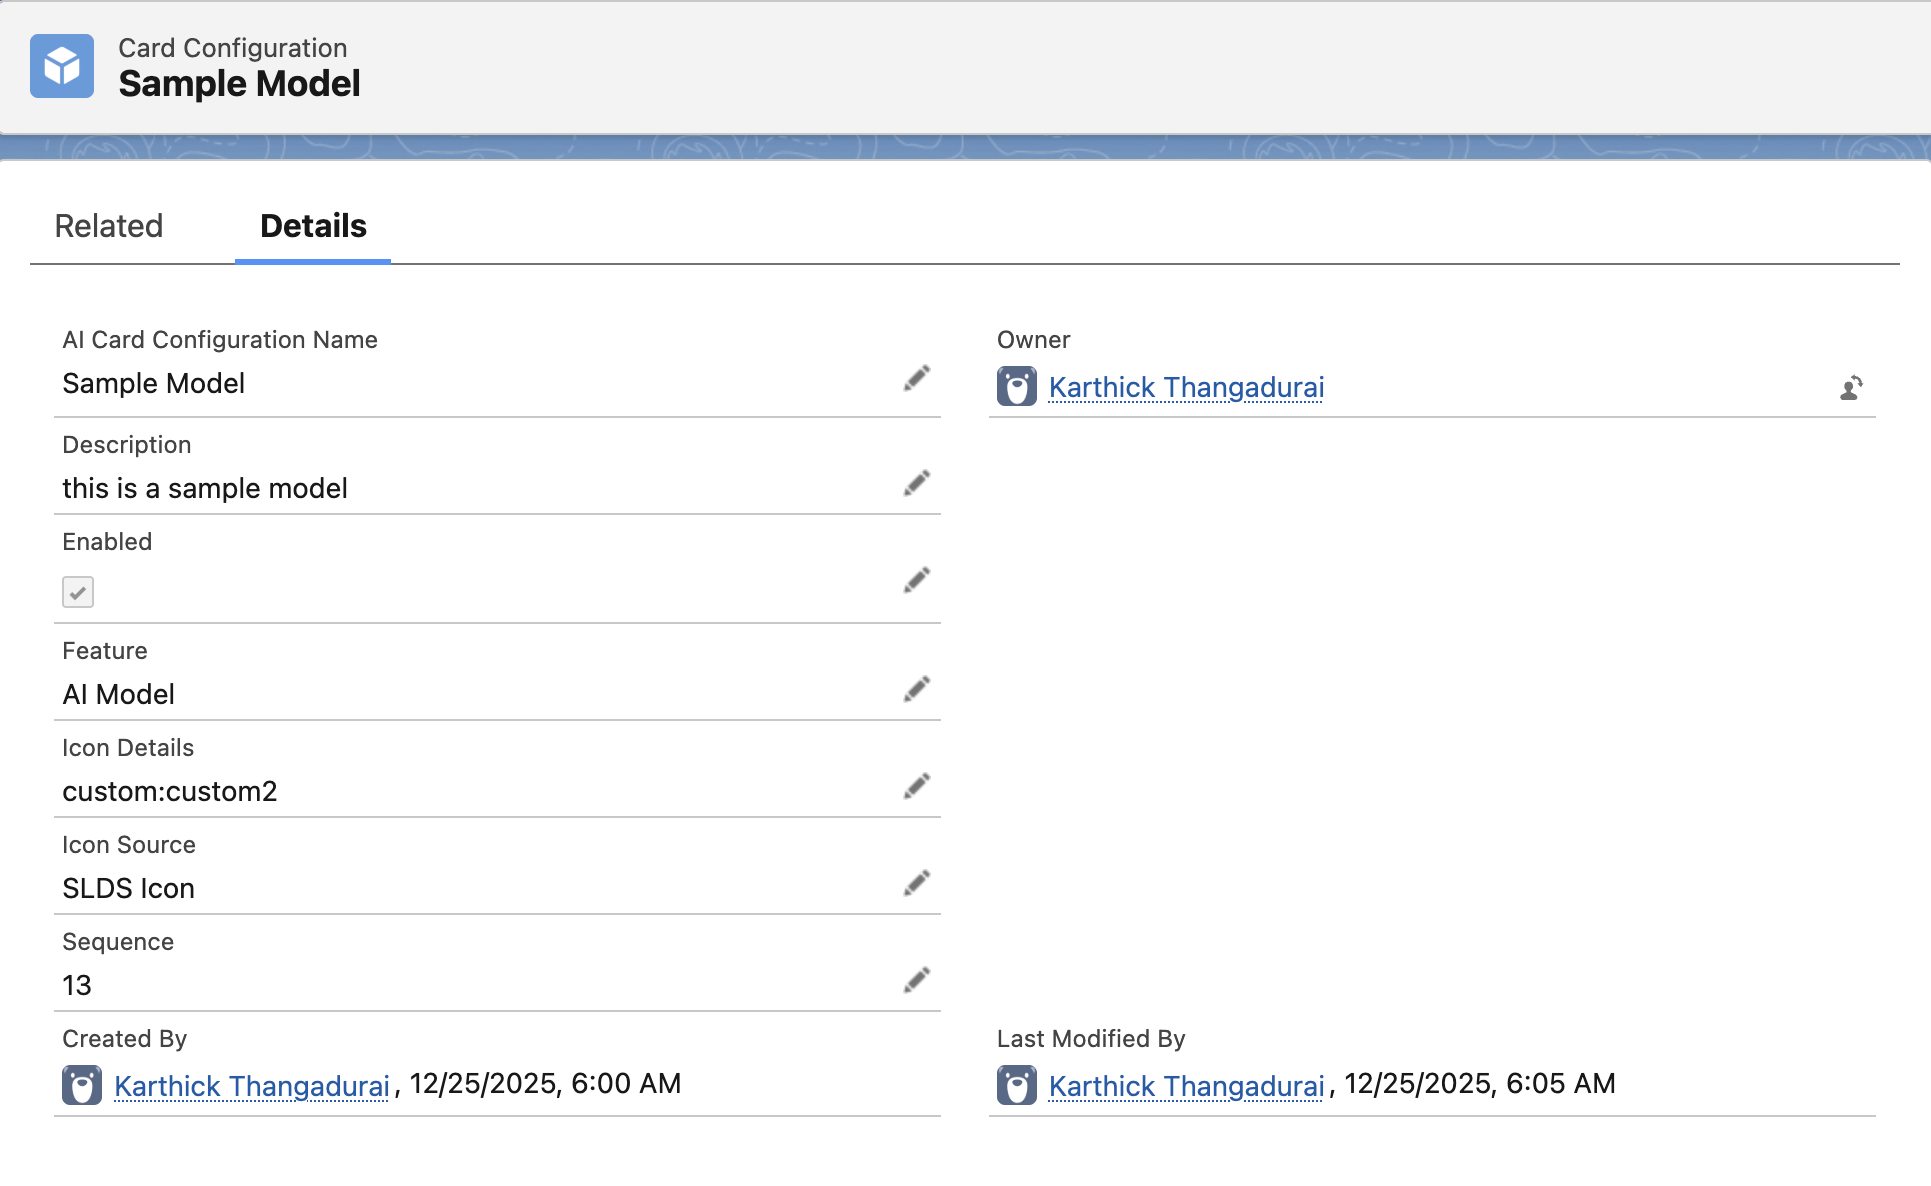1931x1186 pixels.
Task: Click the Last Modified By avatar icon
Action: [1016, 1085]
